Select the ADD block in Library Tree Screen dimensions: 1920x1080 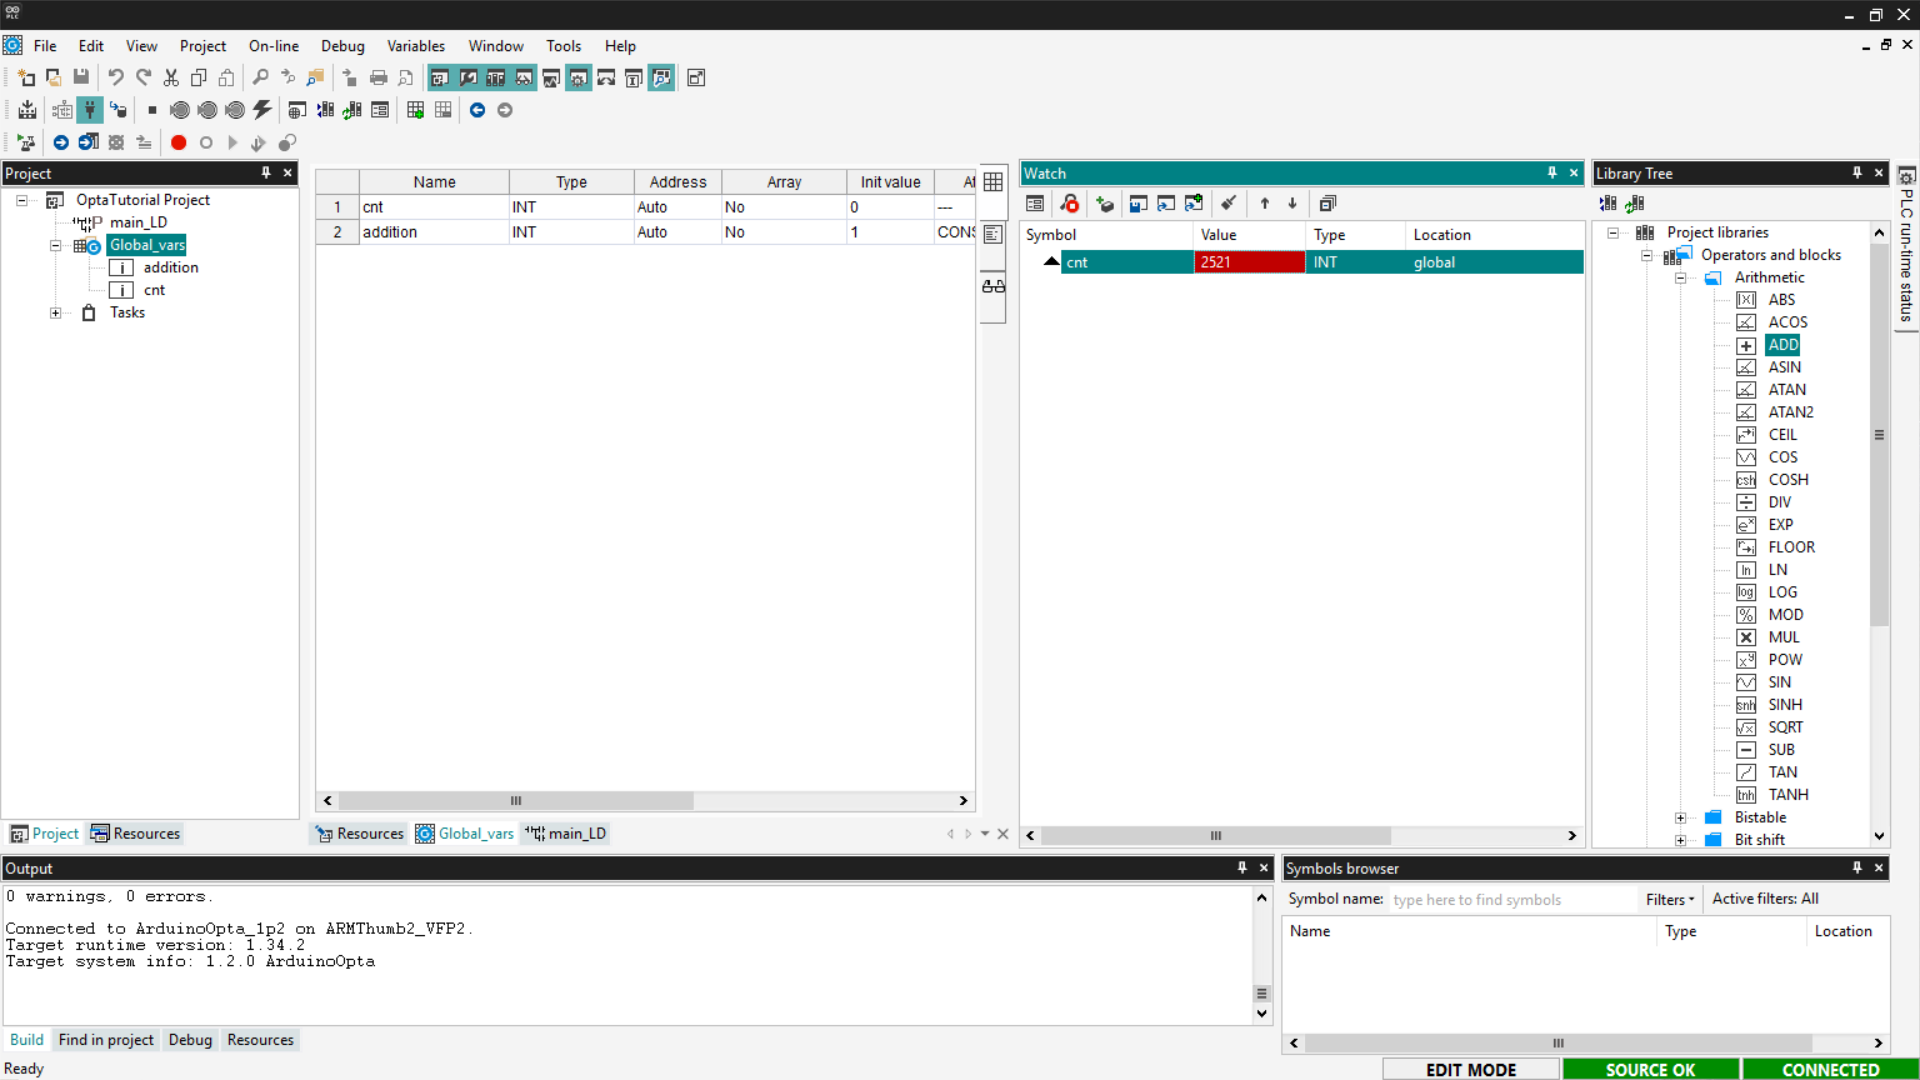pos(1782,345)
